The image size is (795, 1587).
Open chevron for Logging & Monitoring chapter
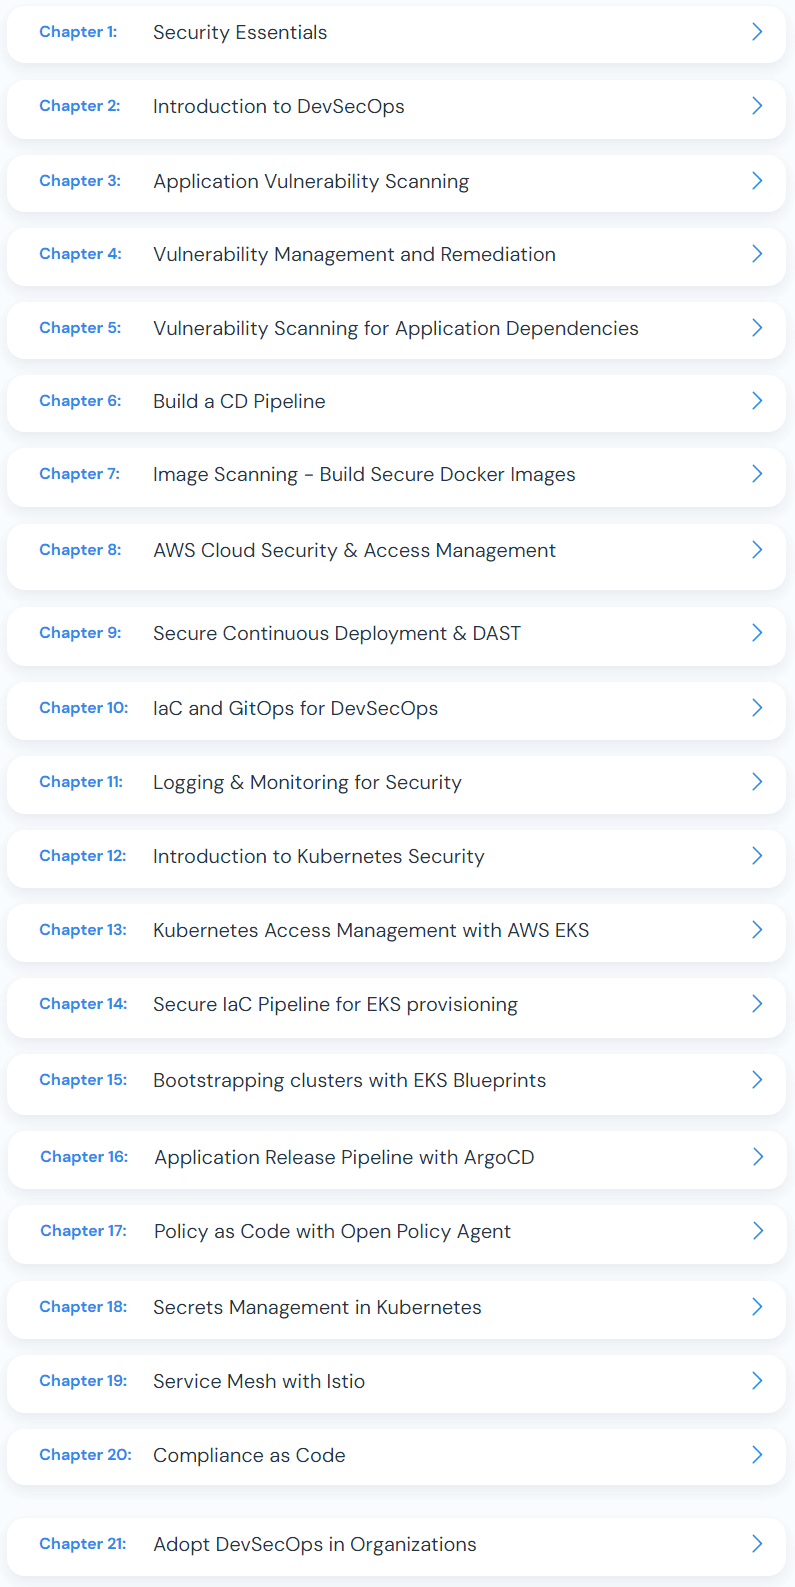757,782
